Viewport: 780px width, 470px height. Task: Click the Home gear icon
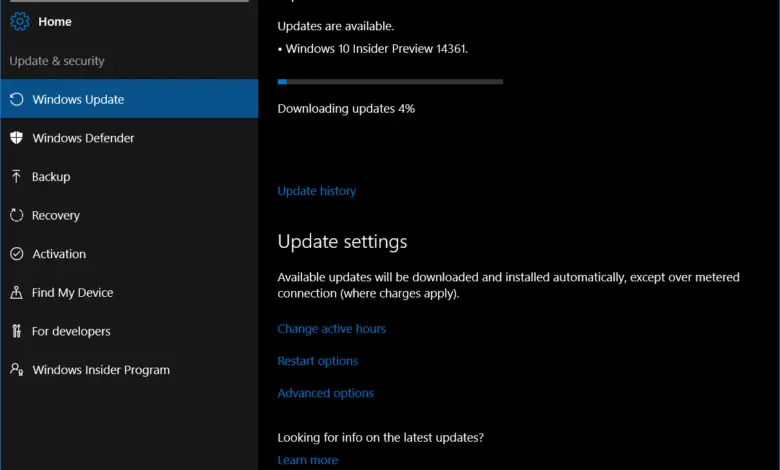point(20,21)
